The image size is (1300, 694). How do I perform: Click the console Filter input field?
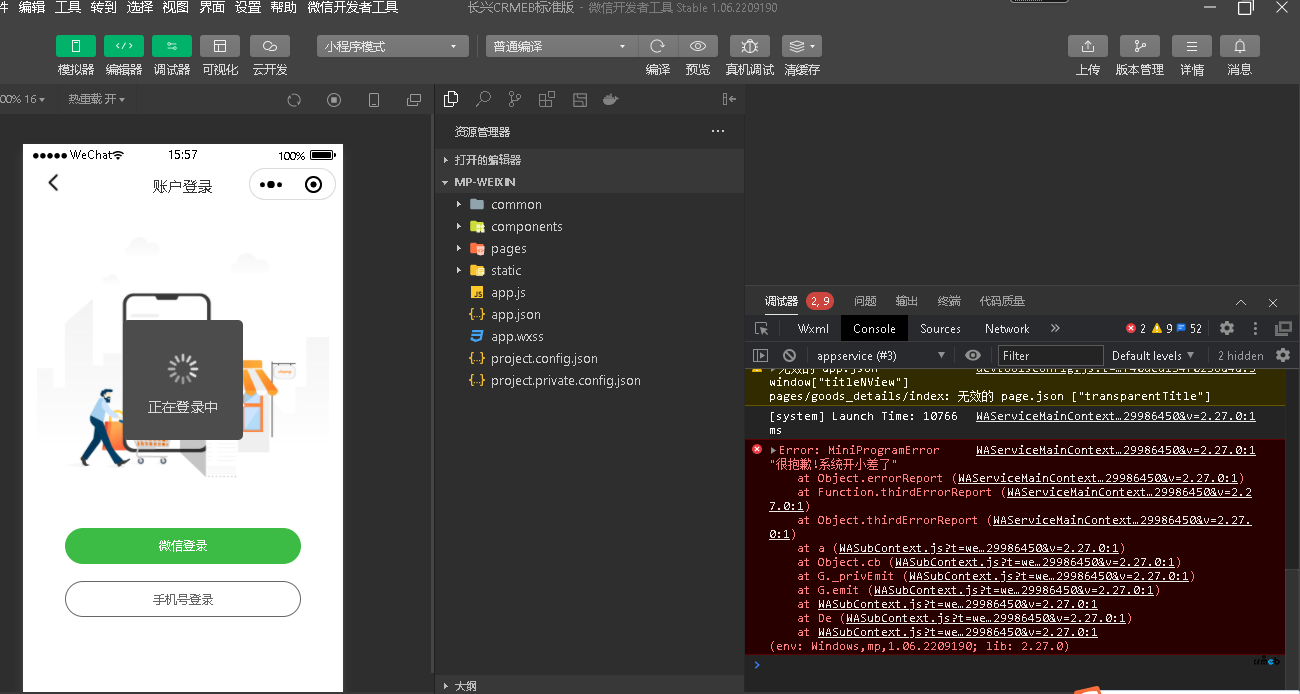(x=1050, y=355)
